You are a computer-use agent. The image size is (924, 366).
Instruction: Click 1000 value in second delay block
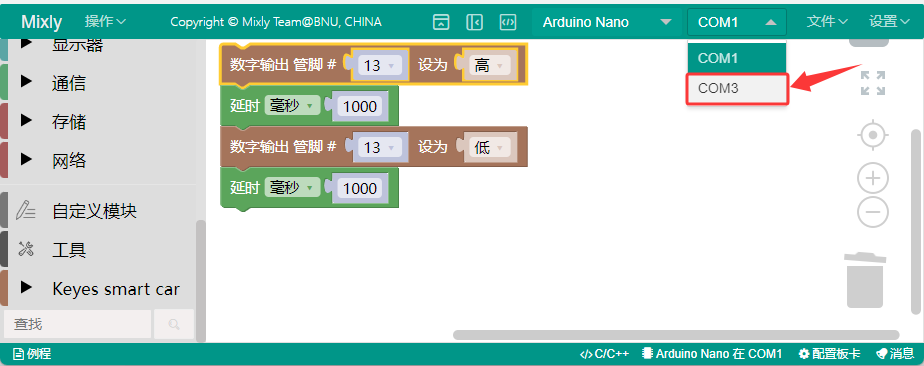tap(359, 189)
